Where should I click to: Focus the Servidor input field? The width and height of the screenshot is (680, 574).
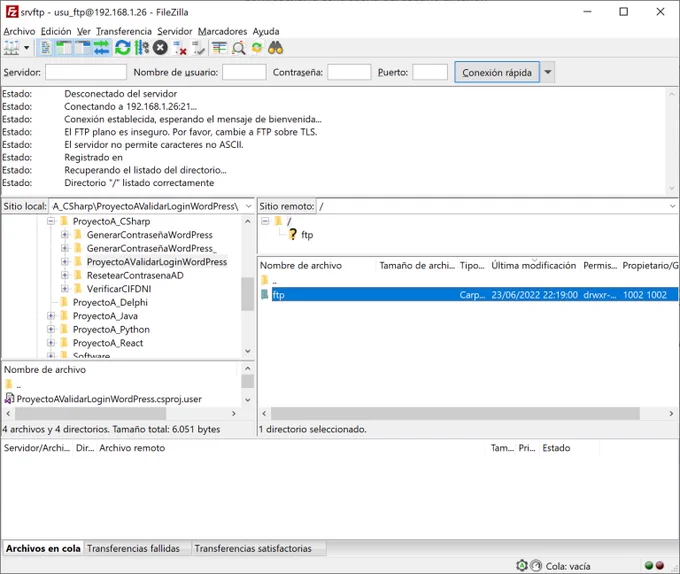pyautogui.click(x=86, y=72)
